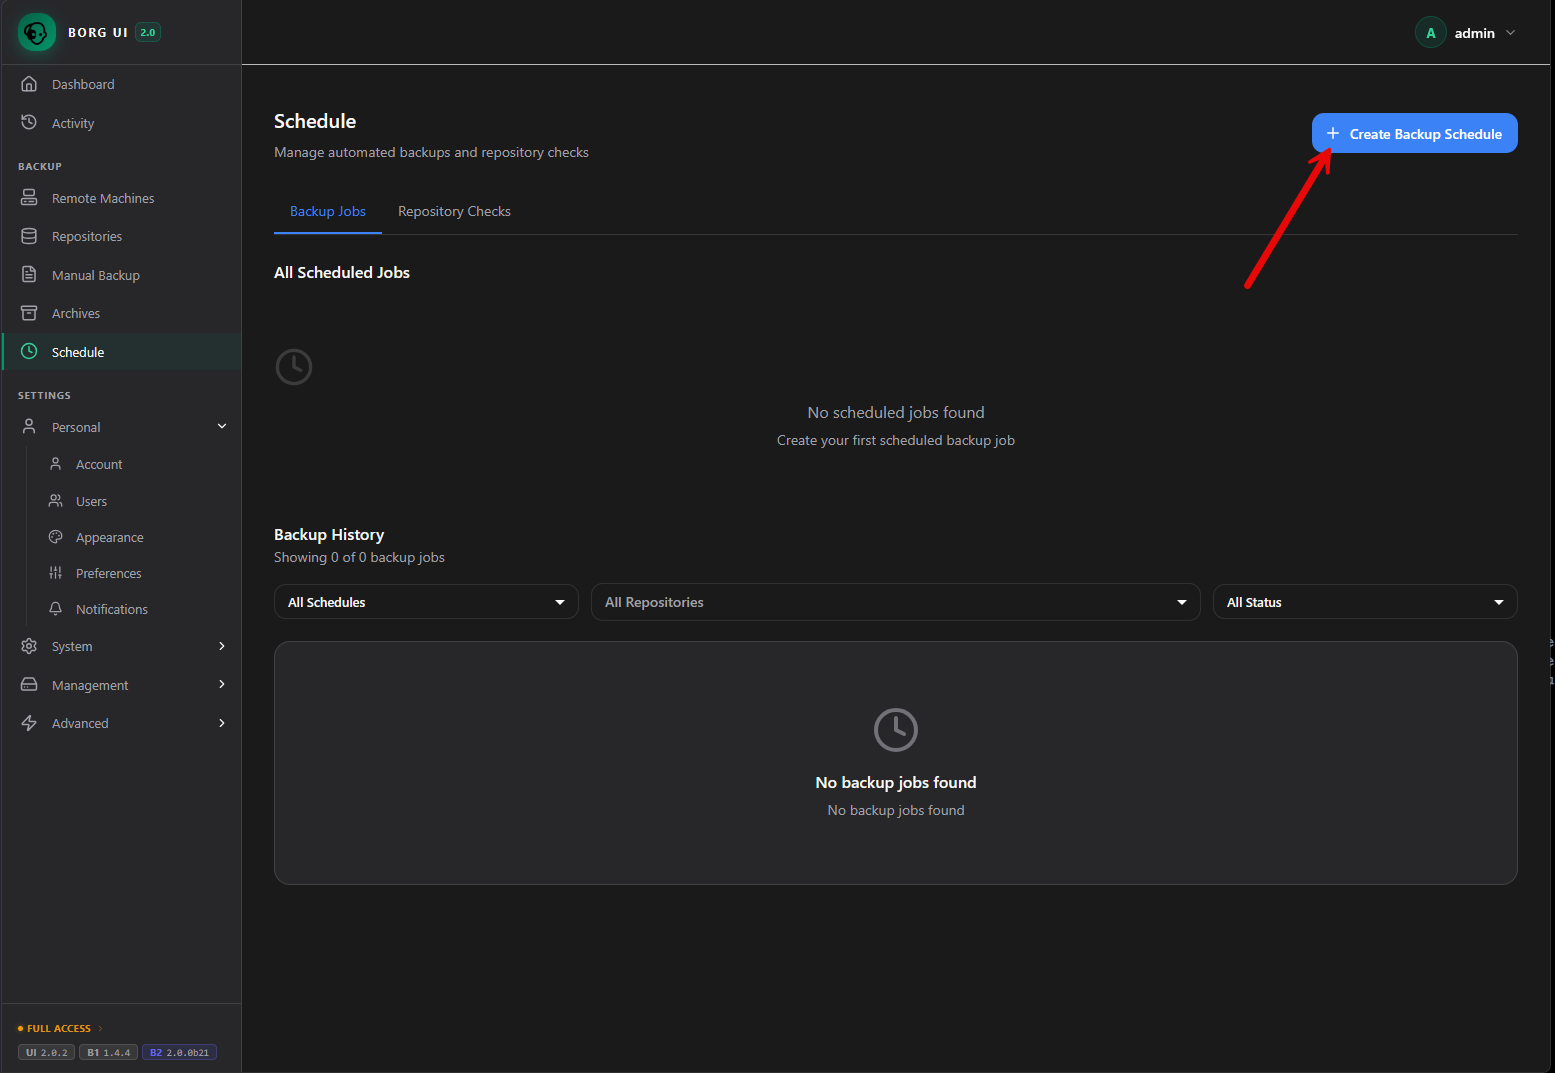Click the Borg UI logo icon

click(37, 33)
